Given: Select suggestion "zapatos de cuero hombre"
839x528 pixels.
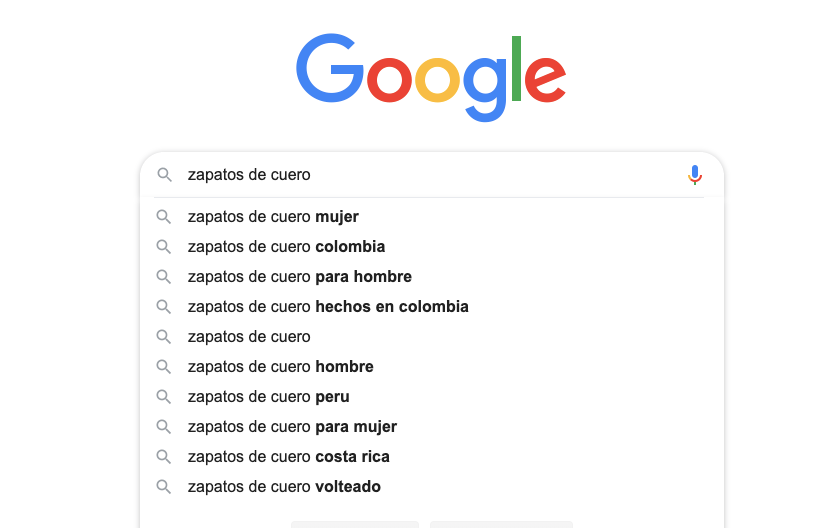Looking at the screenshot, I should coord(280,367).
